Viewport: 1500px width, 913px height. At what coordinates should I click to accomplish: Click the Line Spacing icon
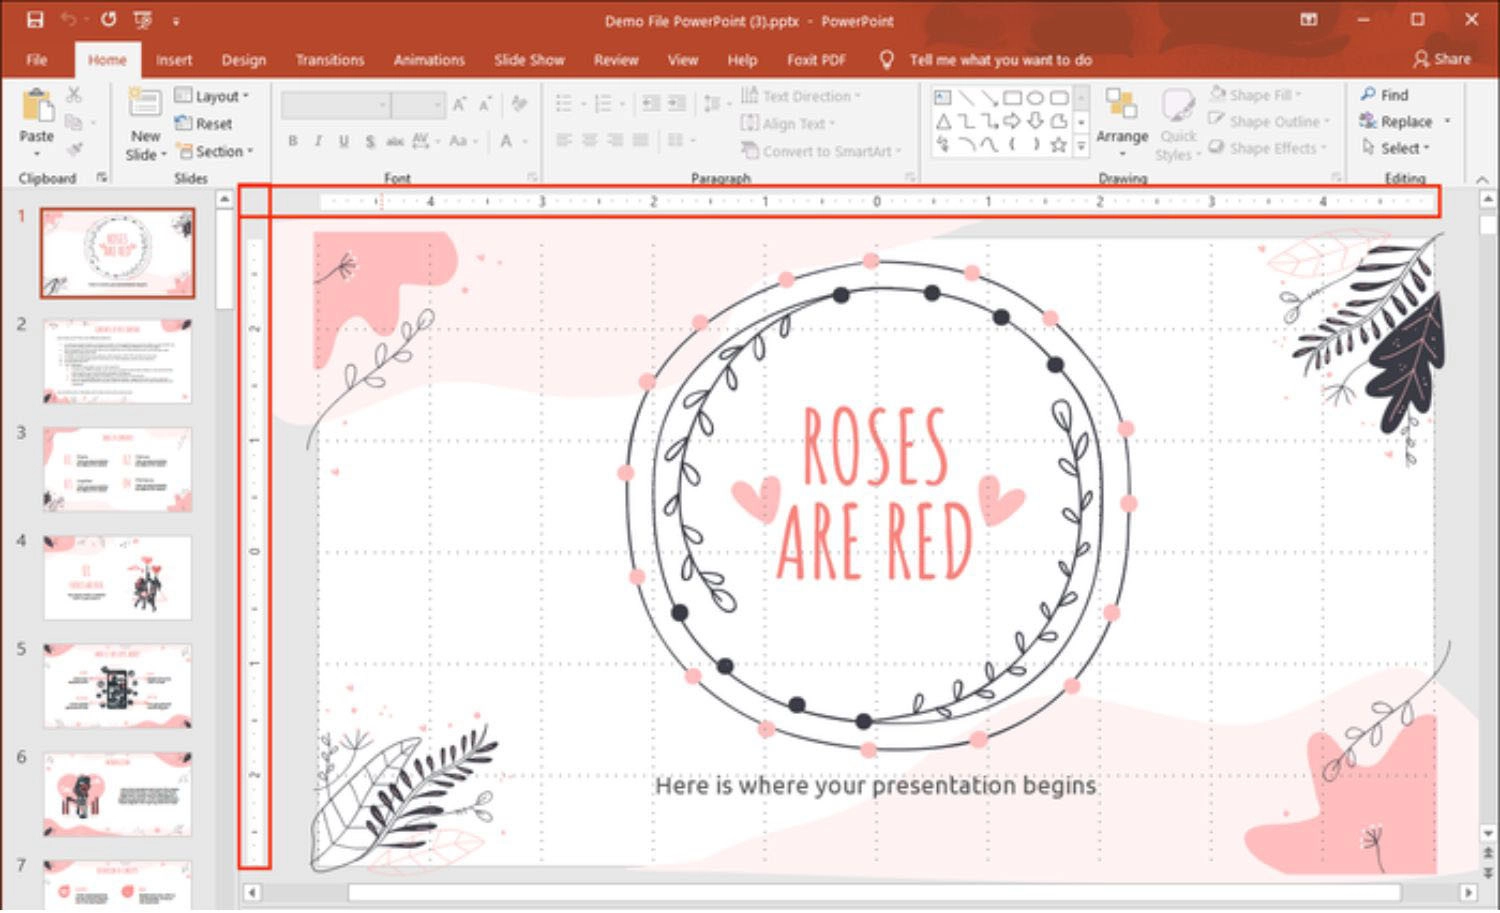[x=714, y=103]
